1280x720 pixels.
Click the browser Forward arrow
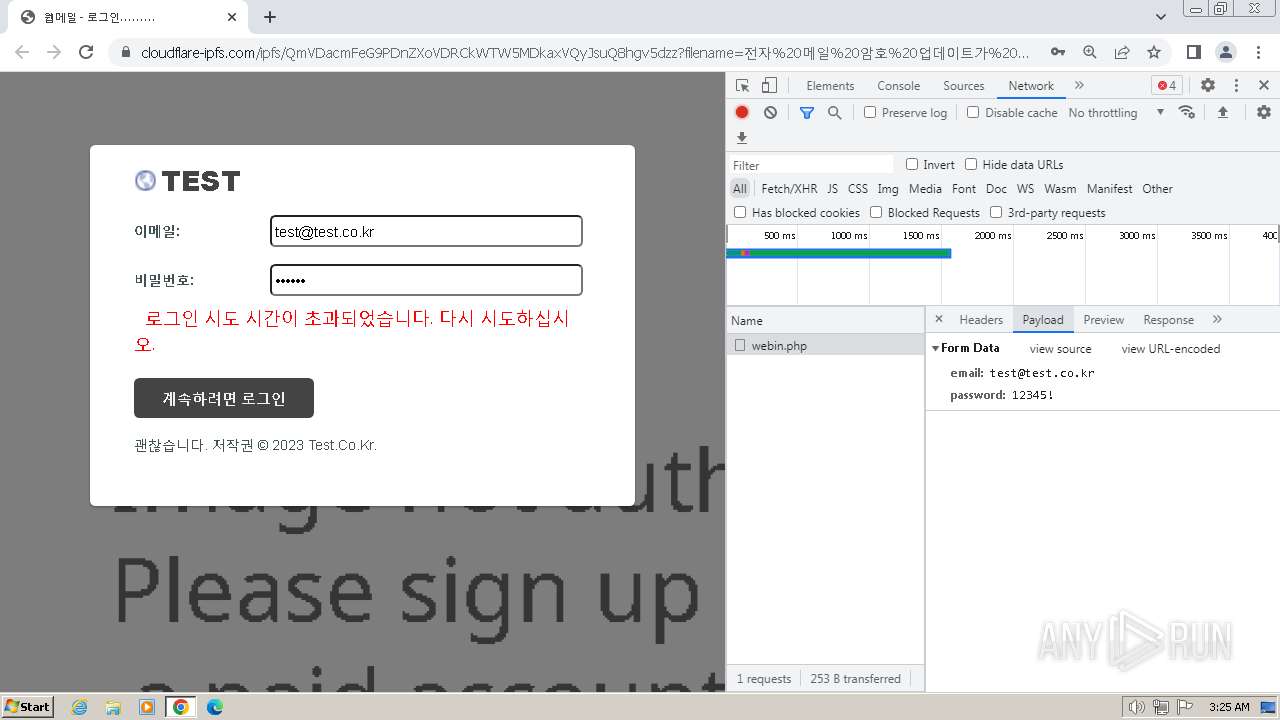[54, 52]
